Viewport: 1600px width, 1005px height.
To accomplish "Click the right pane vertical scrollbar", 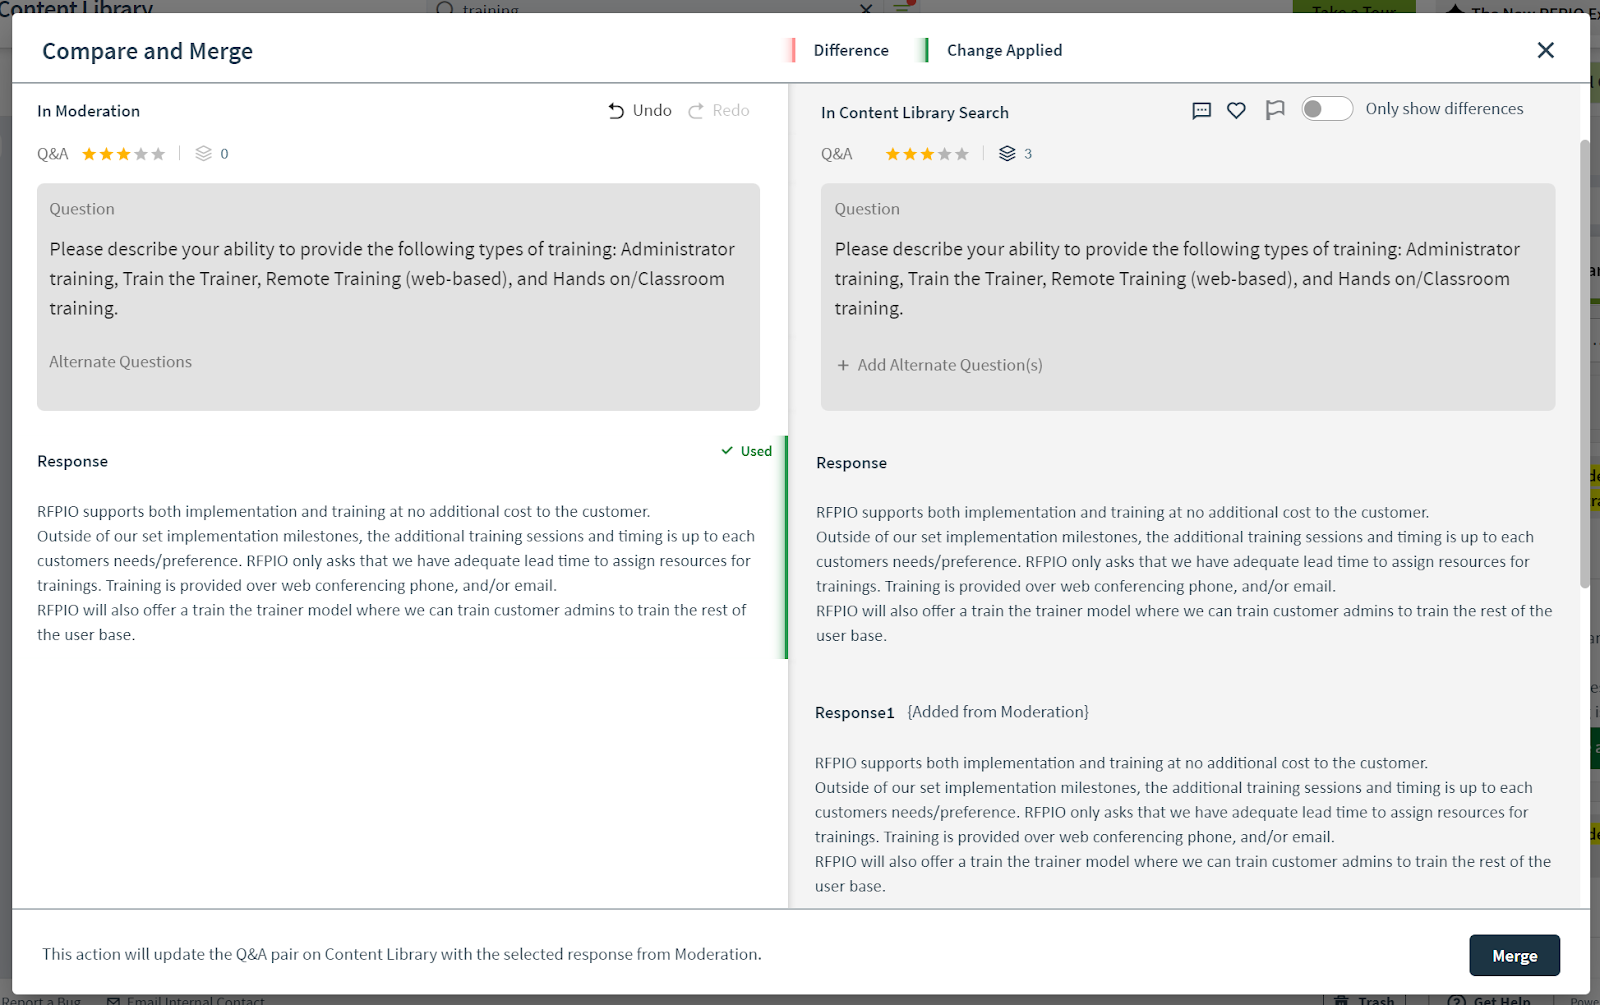I will tap(1585, 363).
